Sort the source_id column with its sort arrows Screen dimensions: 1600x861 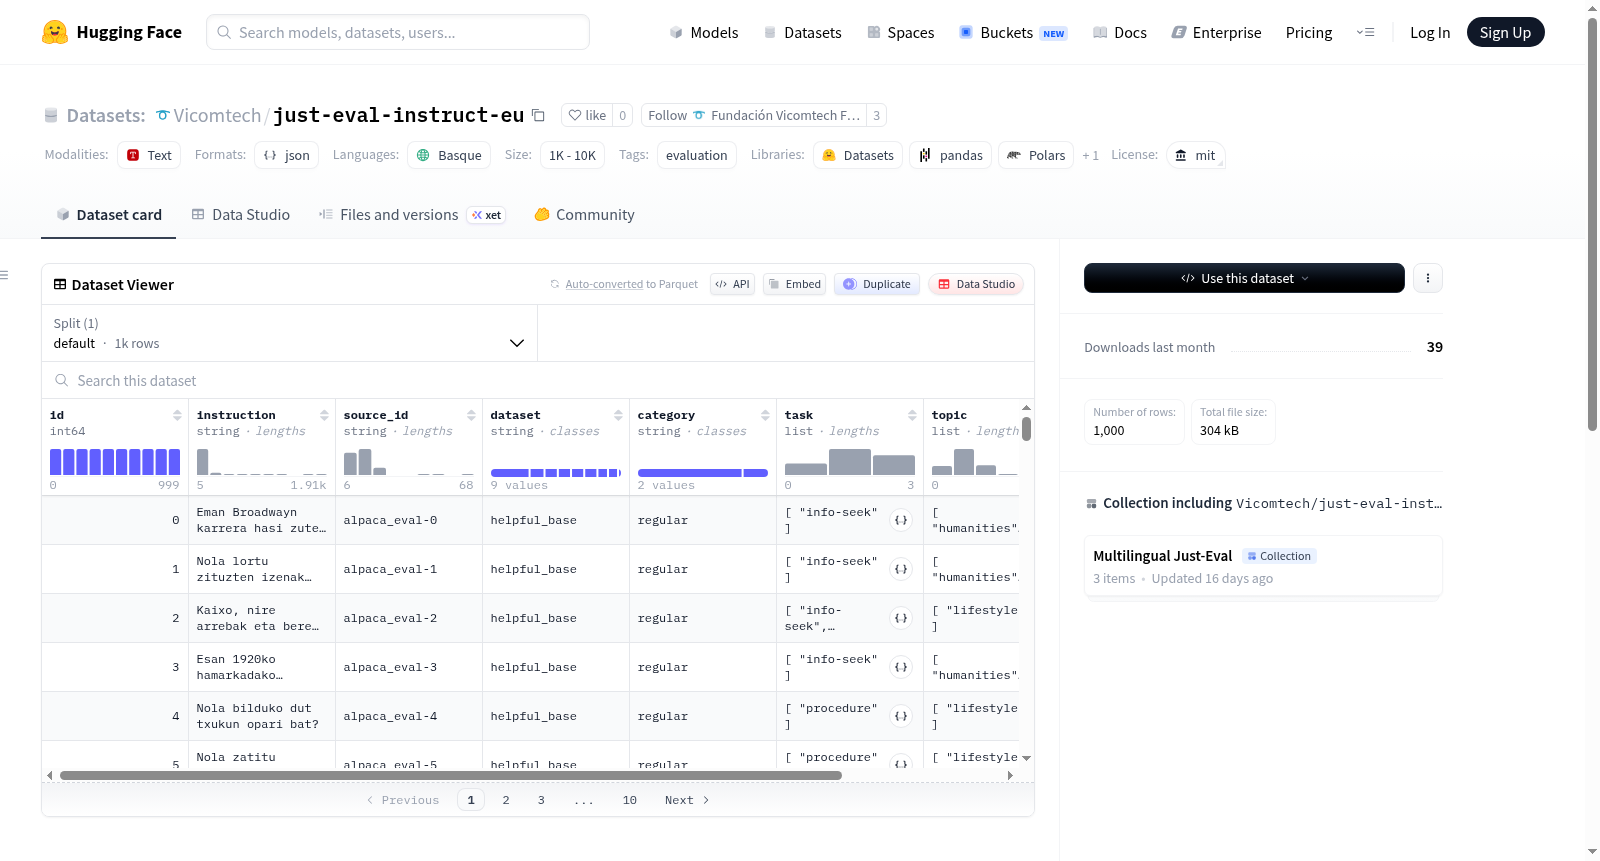tap(471, 415)
